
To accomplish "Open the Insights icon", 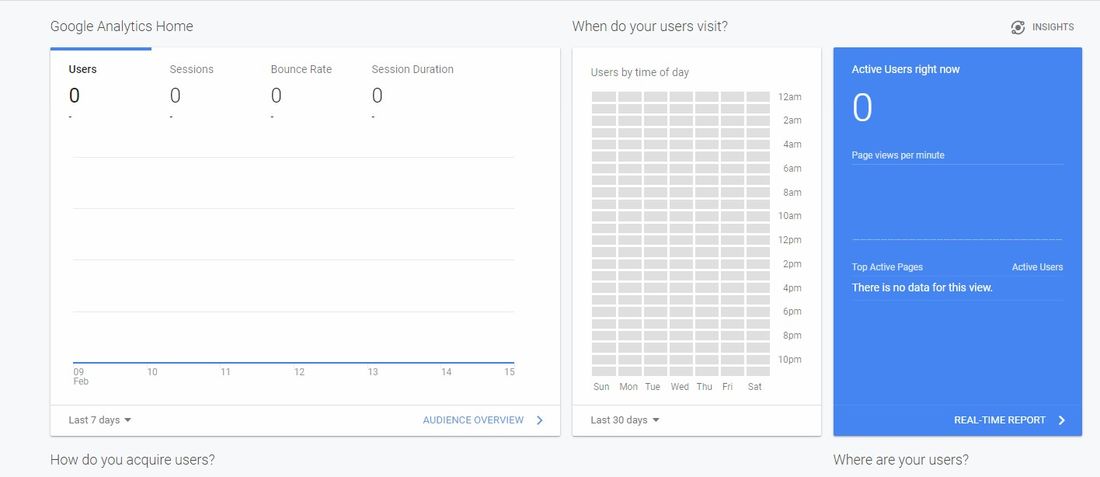I will click(x=1018, y=27).
